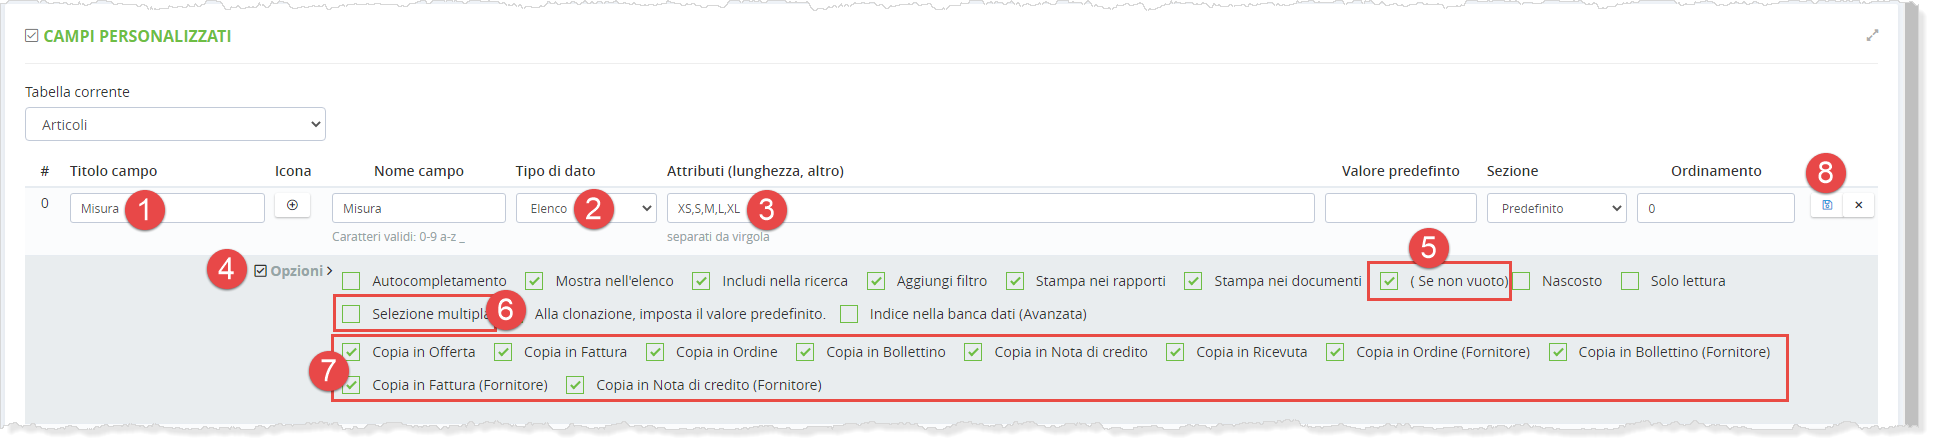Uncheck Mostra nell'elenco option
Image resolution: width=1935 pixels, height=445 pixels.
coord(534,281)
